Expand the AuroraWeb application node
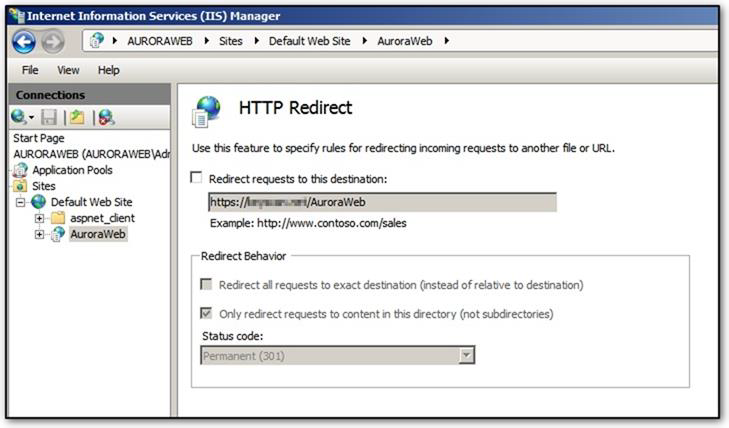This screenshot has height=428, width=729. [39, 234]
